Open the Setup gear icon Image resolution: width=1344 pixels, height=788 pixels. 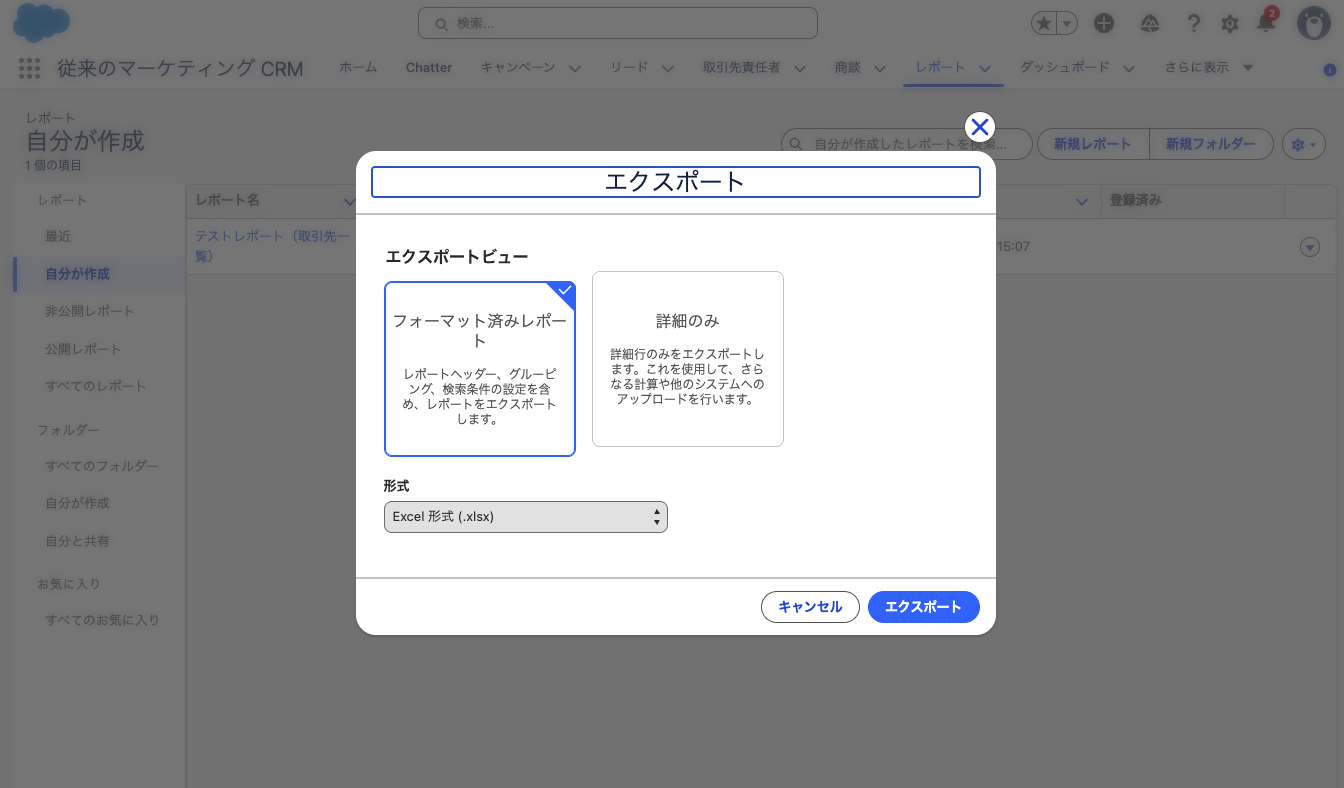[x=1229, y=23]
